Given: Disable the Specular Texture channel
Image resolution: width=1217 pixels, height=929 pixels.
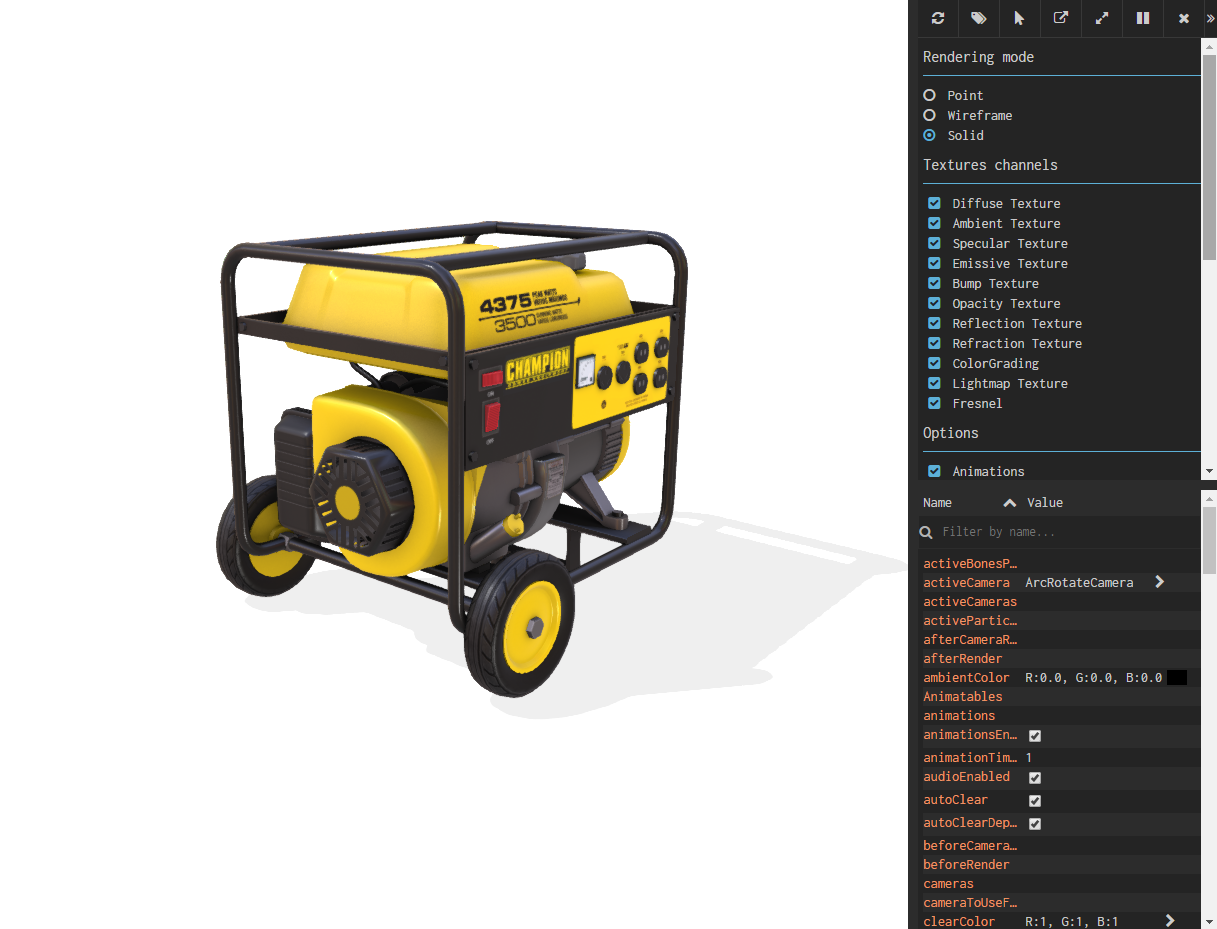Looking at the screenshot, I should pos(934,243).
